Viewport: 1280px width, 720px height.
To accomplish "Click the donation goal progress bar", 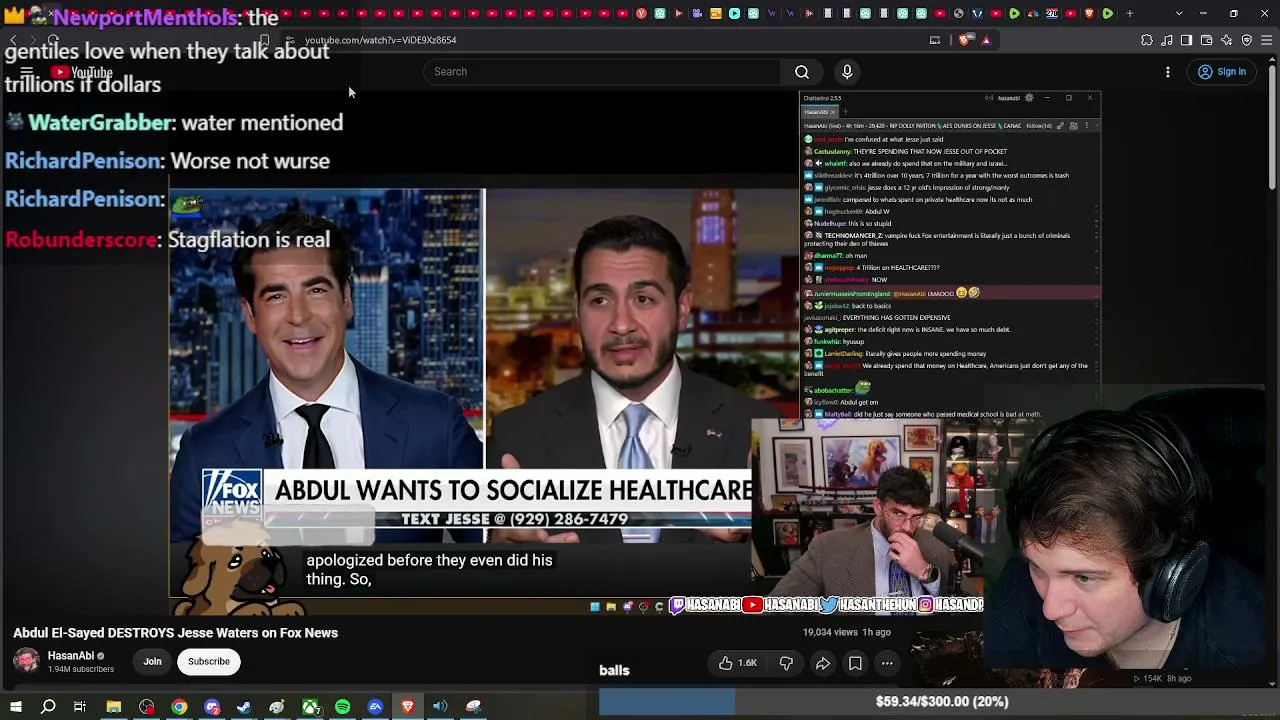I will click(x=939, y=702).
